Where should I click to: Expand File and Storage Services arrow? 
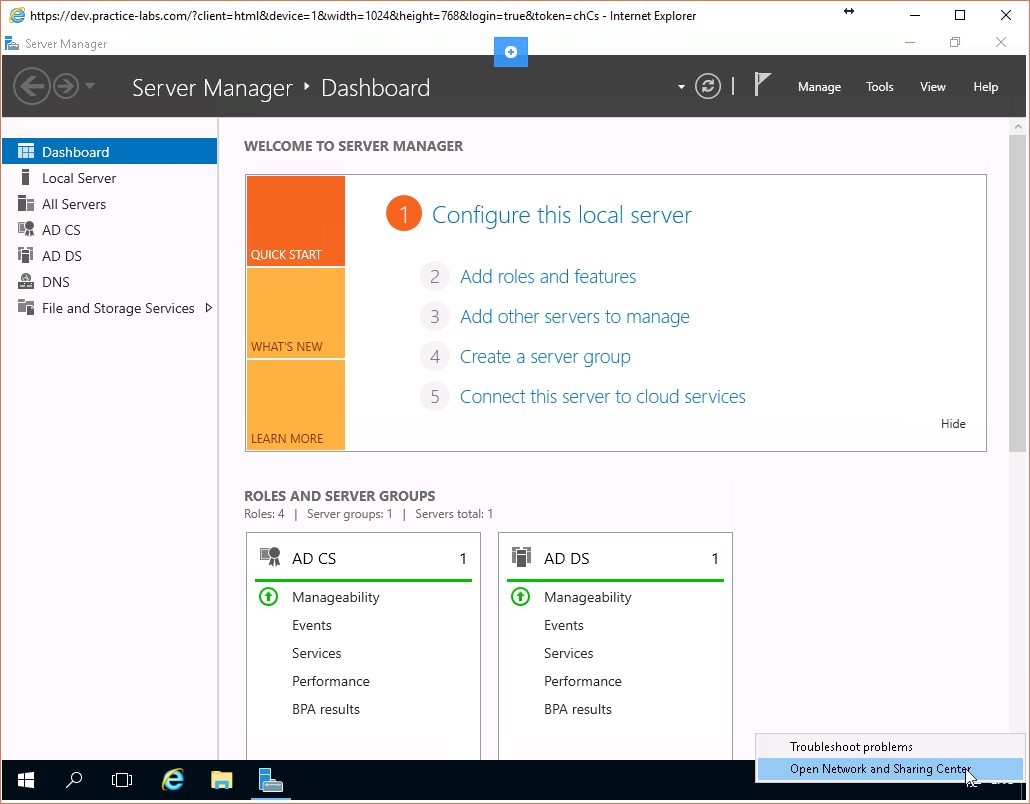pyautogui.click(x=208, y=308)
